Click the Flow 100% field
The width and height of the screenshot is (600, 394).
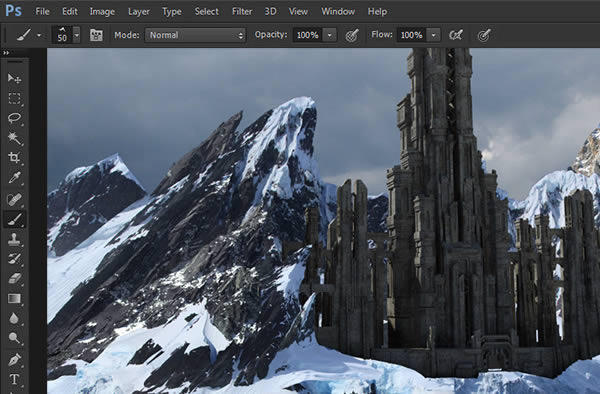click(x=411, y=35)
